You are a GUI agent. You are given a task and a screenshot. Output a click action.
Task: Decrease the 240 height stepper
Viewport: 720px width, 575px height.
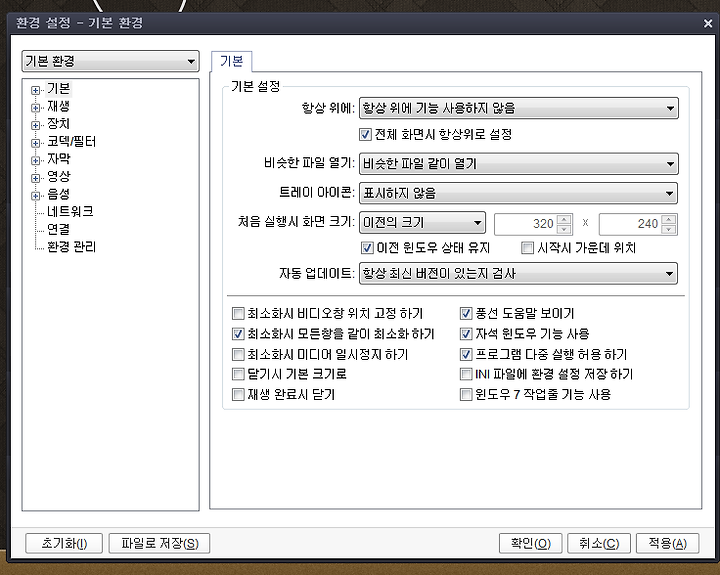[669, 229]
